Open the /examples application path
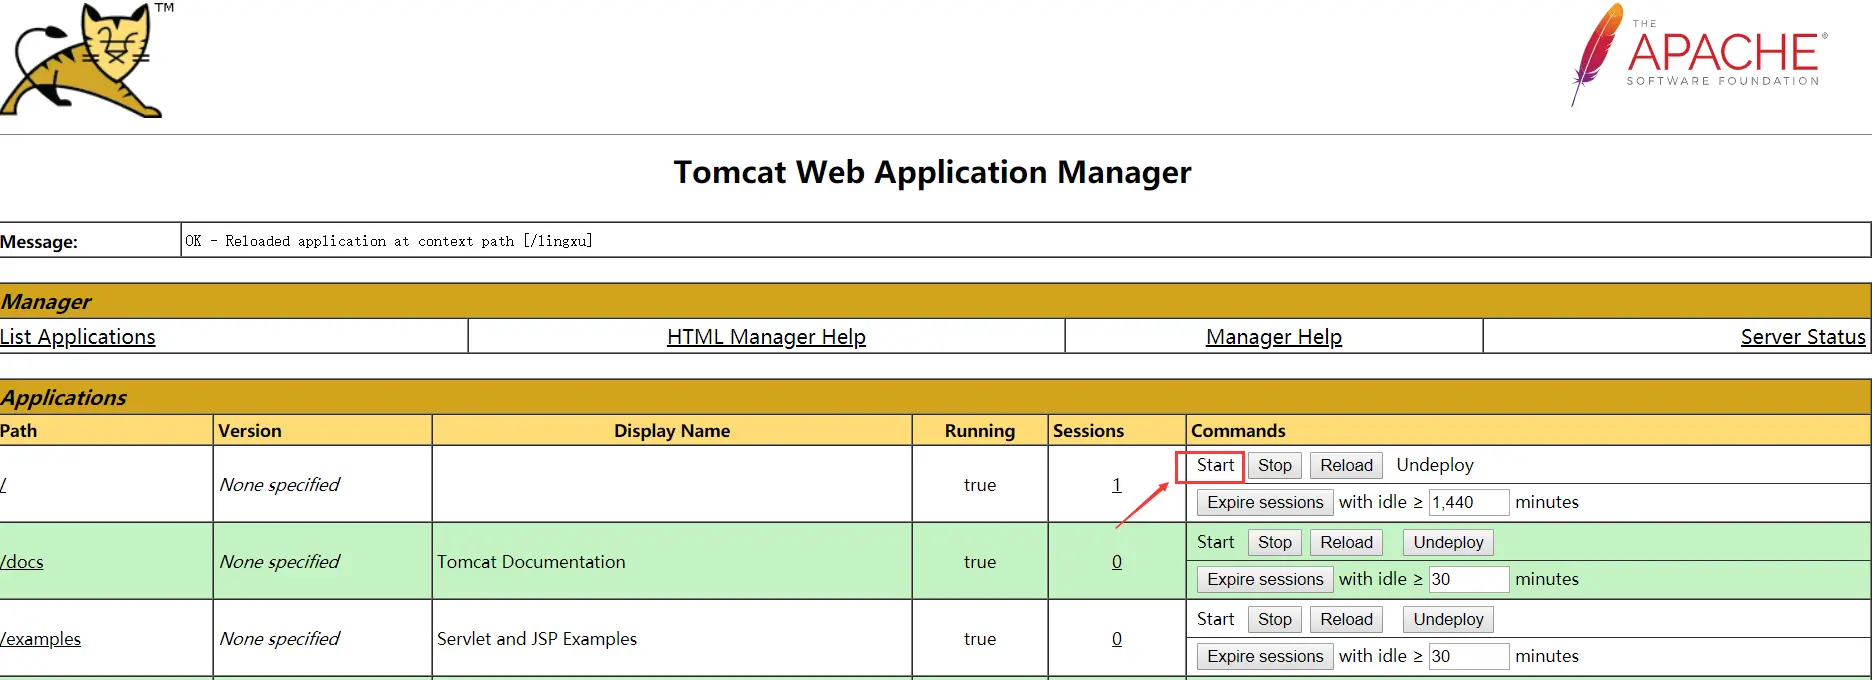 pos(40,639)
